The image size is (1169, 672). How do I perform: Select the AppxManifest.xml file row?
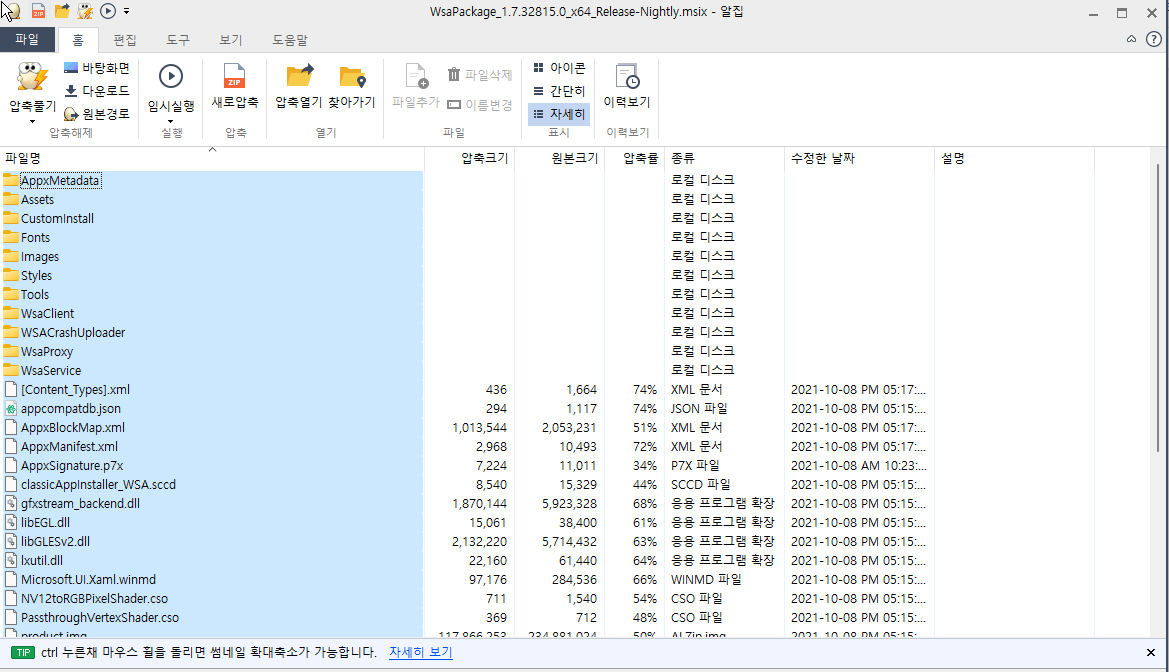[x=71, y=446]
